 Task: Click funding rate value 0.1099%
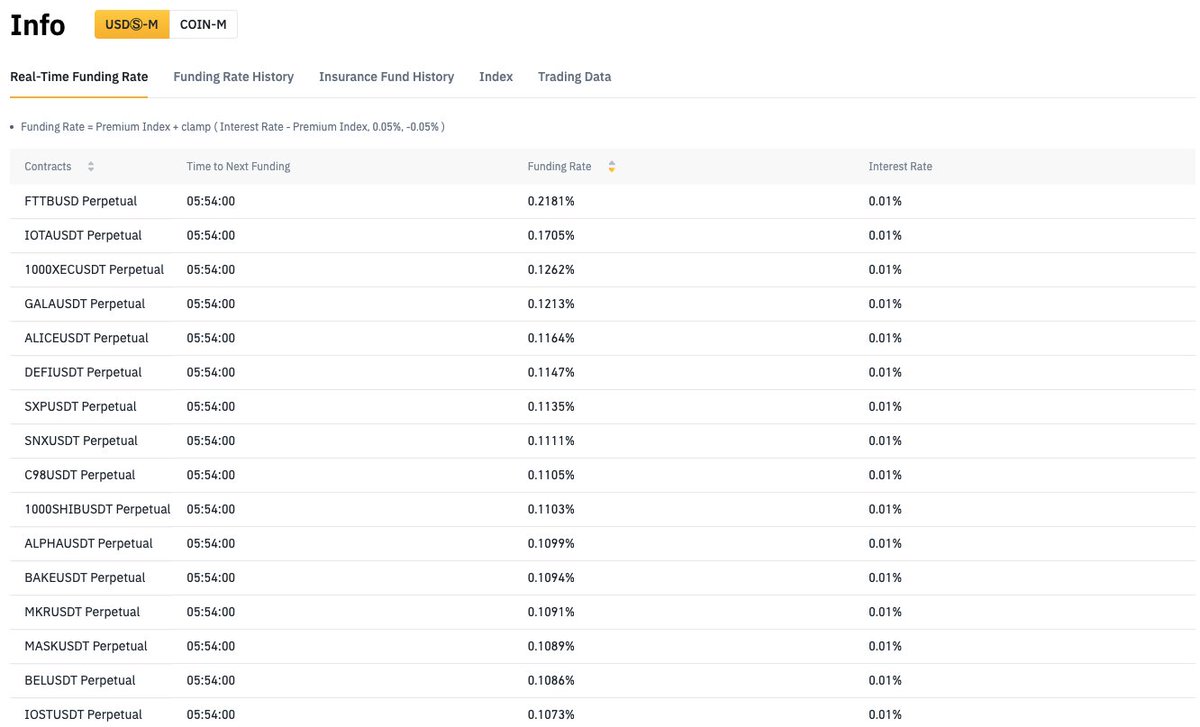tap(551, 543)
